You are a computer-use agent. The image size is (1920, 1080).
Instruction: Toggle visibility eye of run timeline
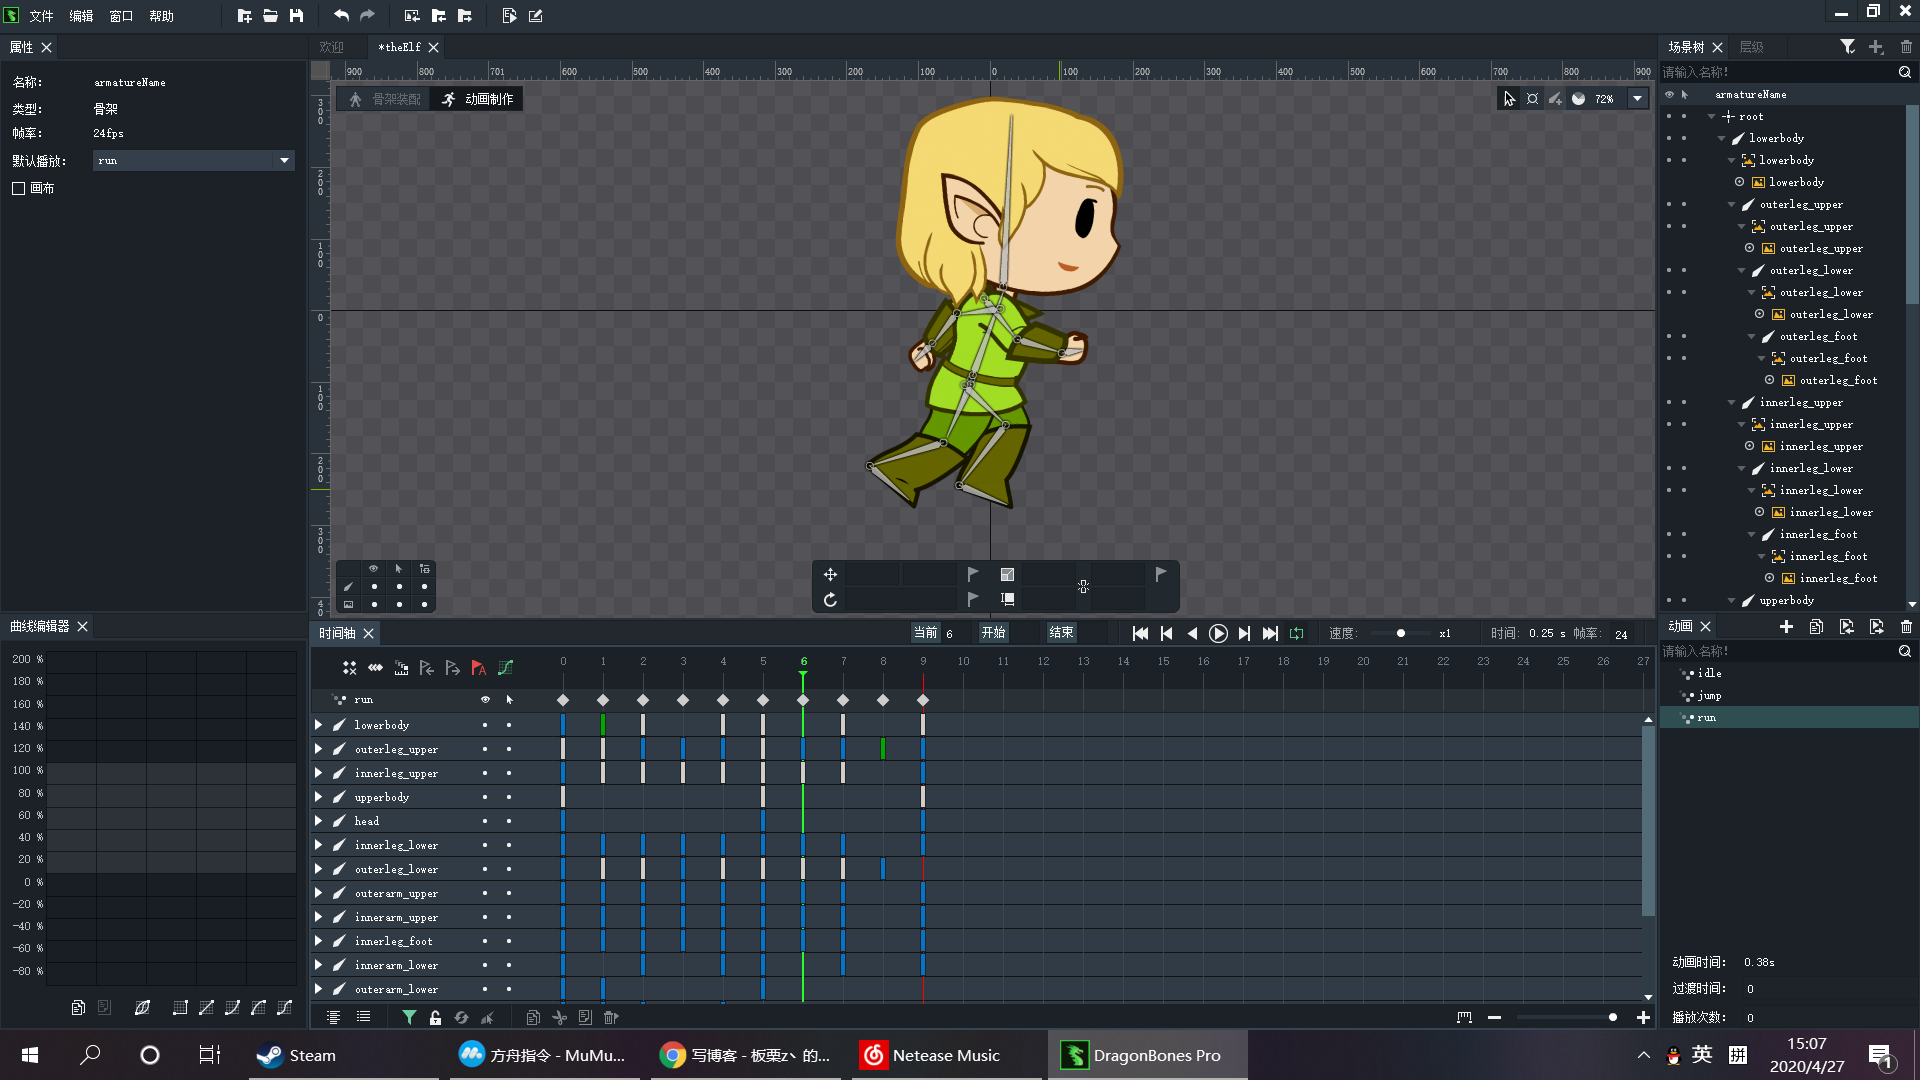click(x=485, y=700)
